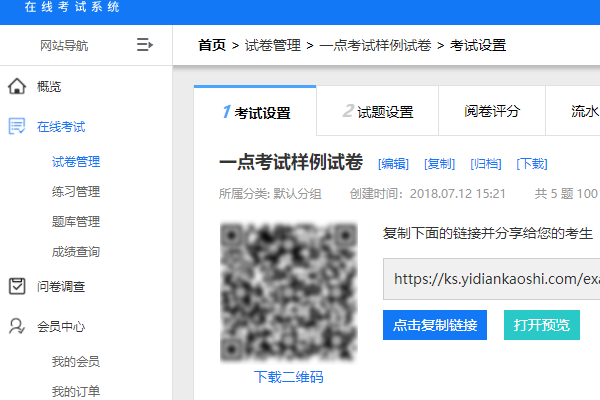The height and width of the screenshot is (400, 600).
Task: Collapse the sidebar with the 网站导航 menu icon
Action: (145, 45)
